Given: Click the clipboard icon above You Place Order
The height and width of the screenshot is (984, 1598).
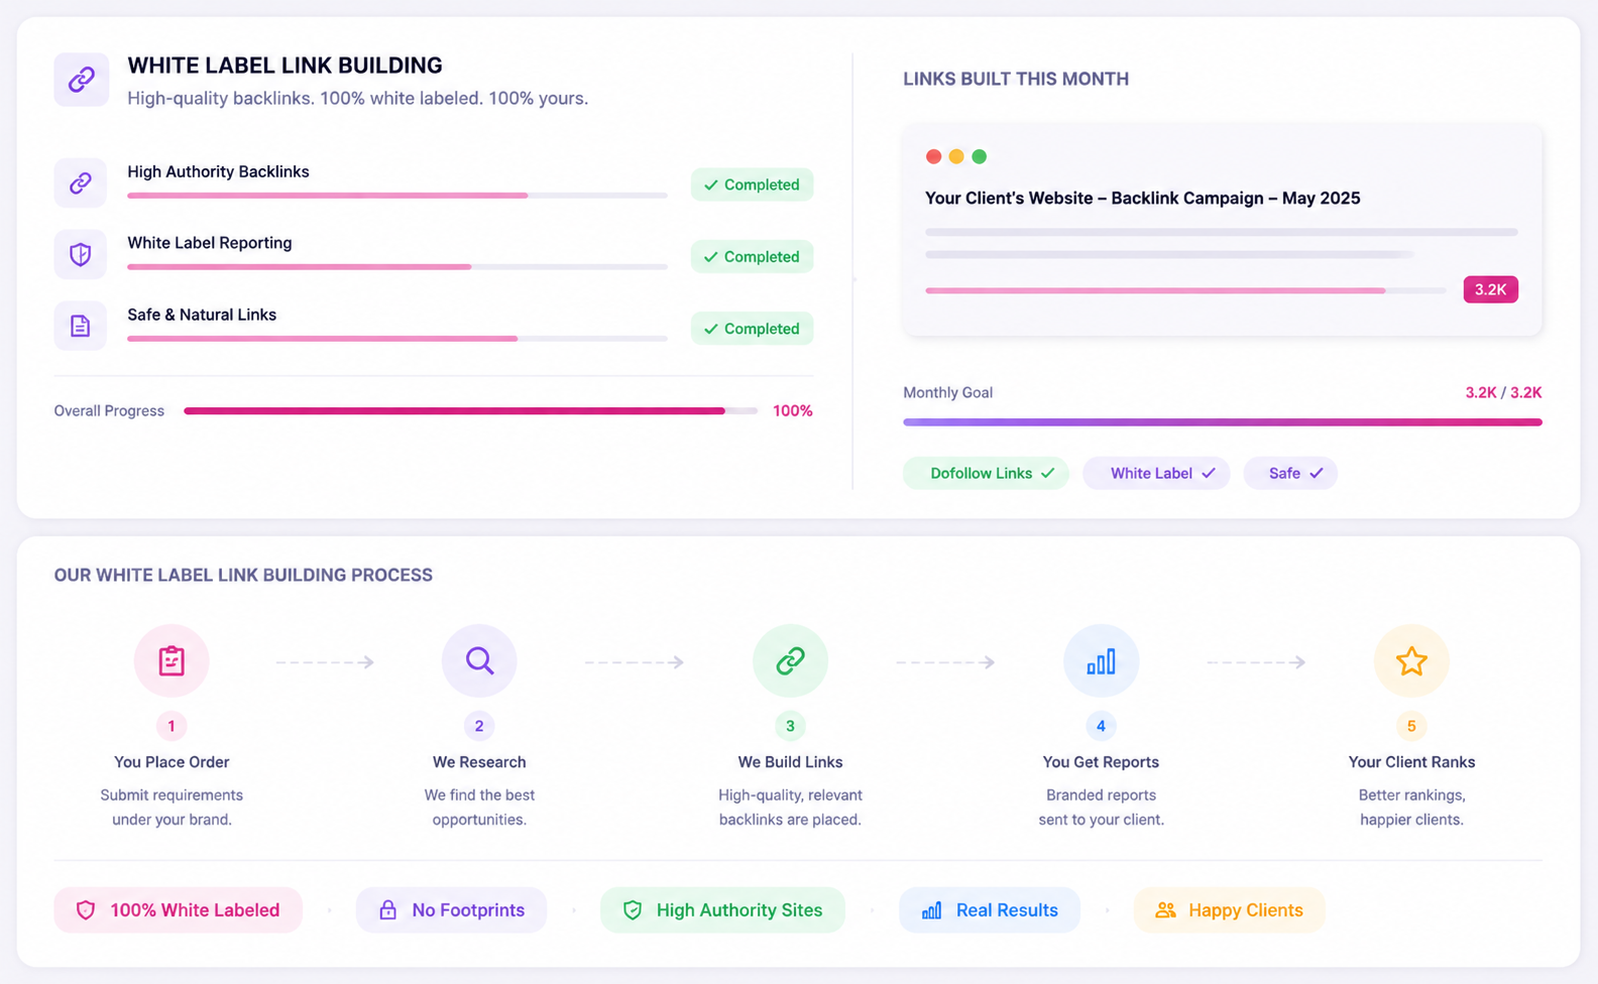Looking at the screenshot, I should click(x=171, y=661).
